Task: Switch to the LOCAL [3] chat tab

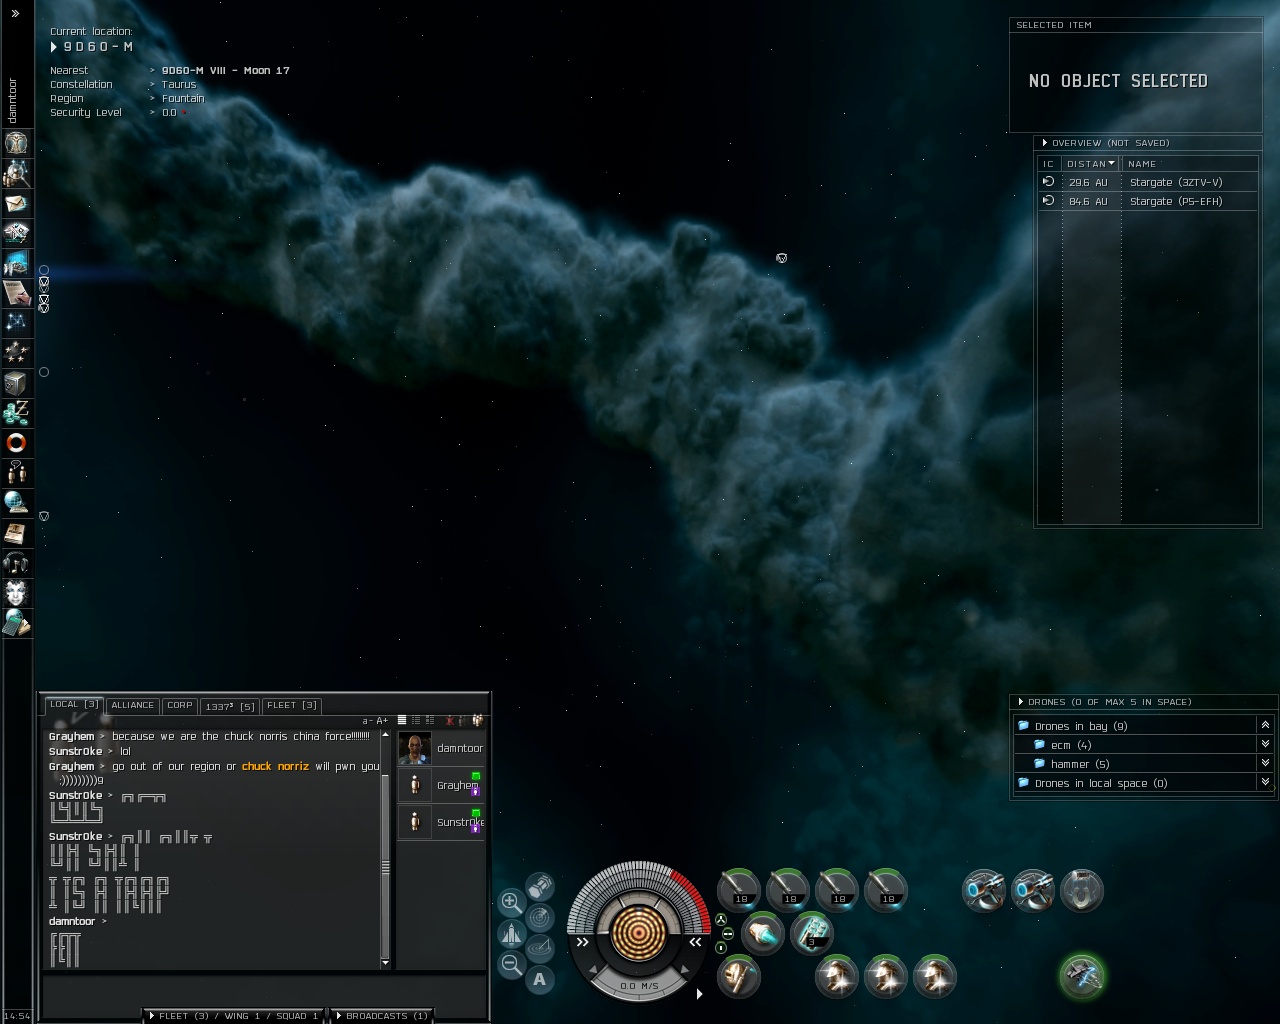Action: [74, 705]
